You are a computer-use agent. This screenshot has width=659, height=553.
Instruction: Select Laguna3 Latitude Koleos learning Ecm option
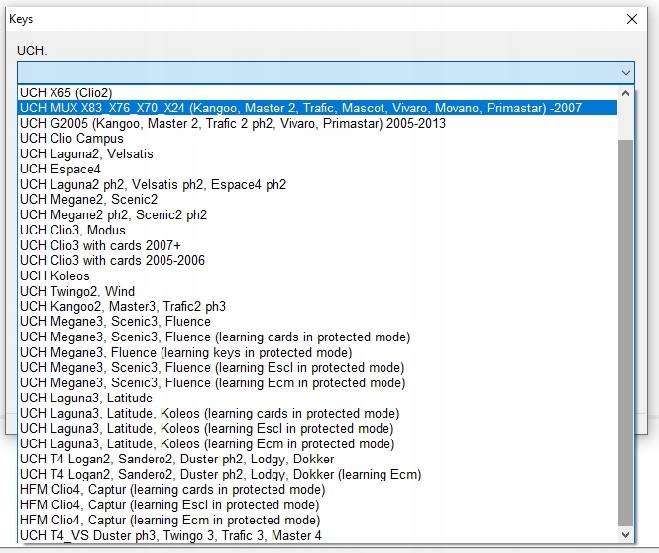(318, 443)
